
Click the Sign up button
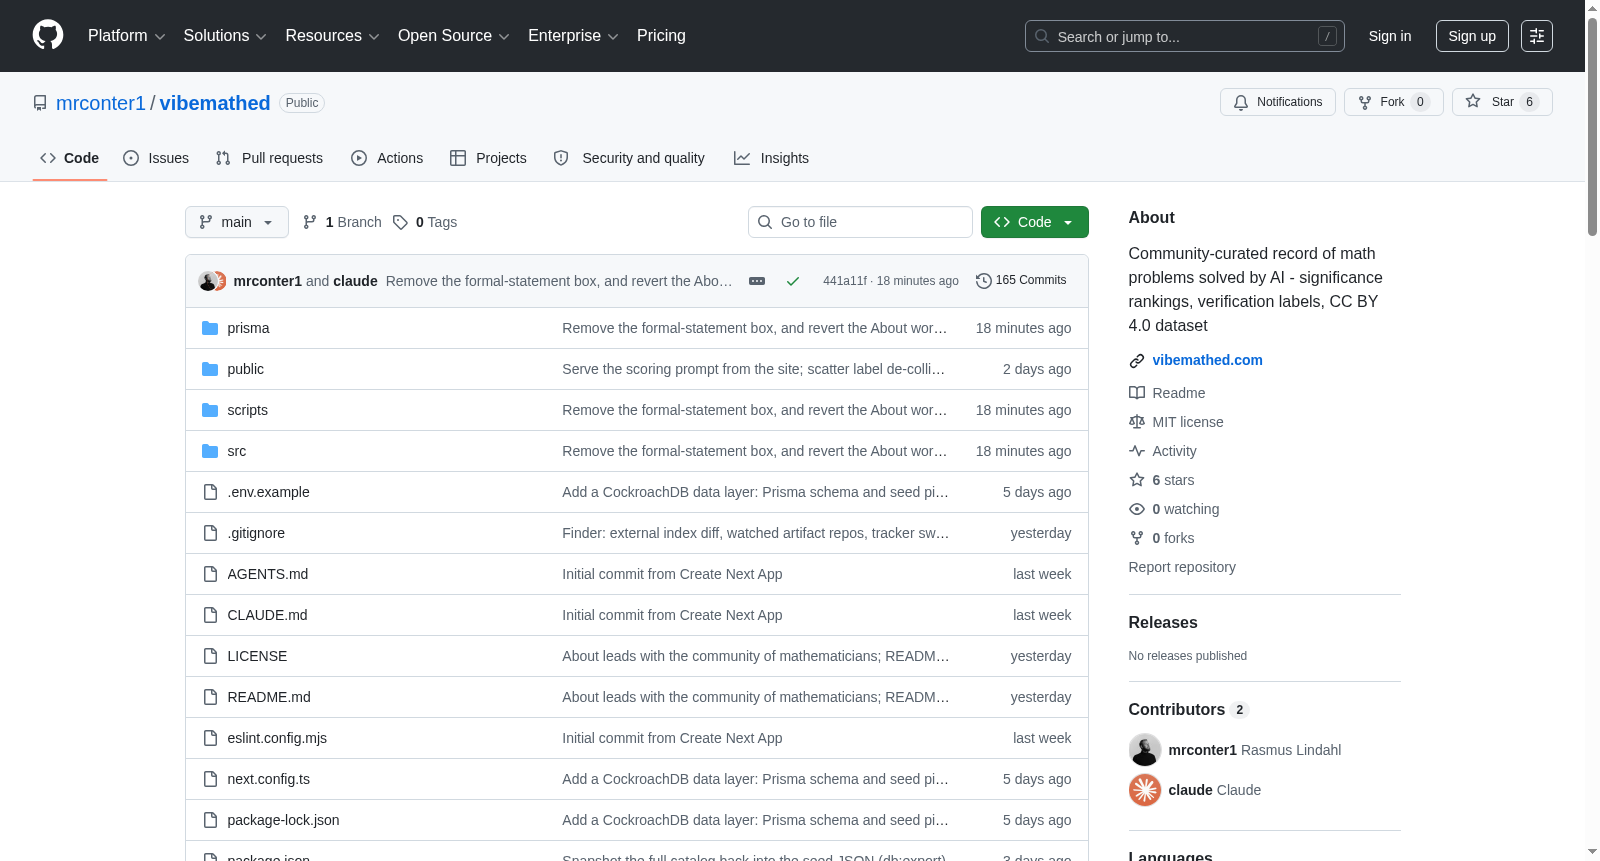pos(1472,36)
